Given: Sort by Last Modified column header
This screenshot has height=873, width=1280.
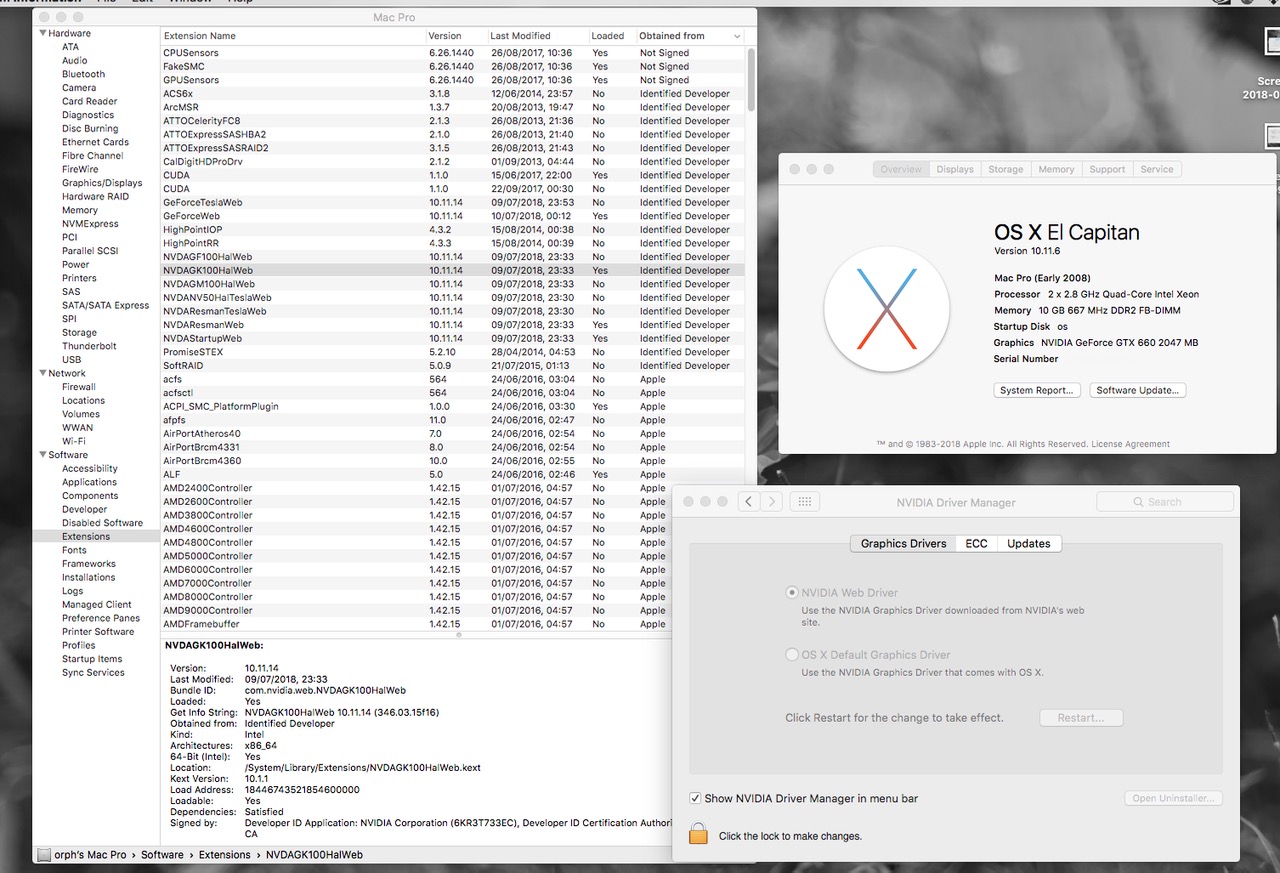Looking at the screenshot, I should pos(538,36).
